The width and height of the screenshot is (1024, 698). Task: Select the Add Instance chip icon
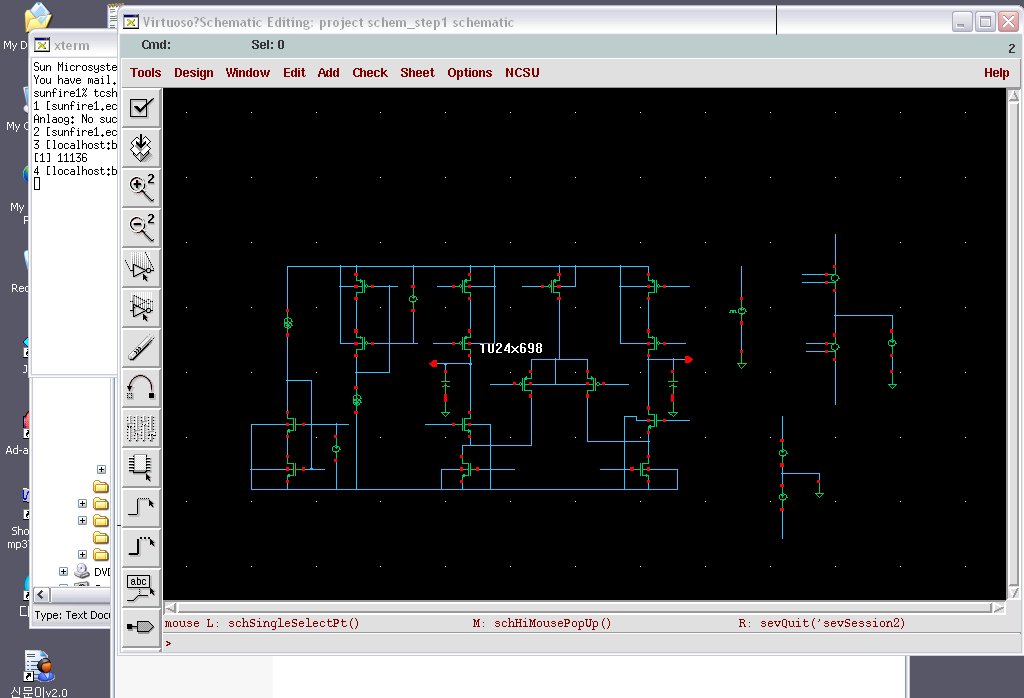pyautogui.click(x=141, y=466)
